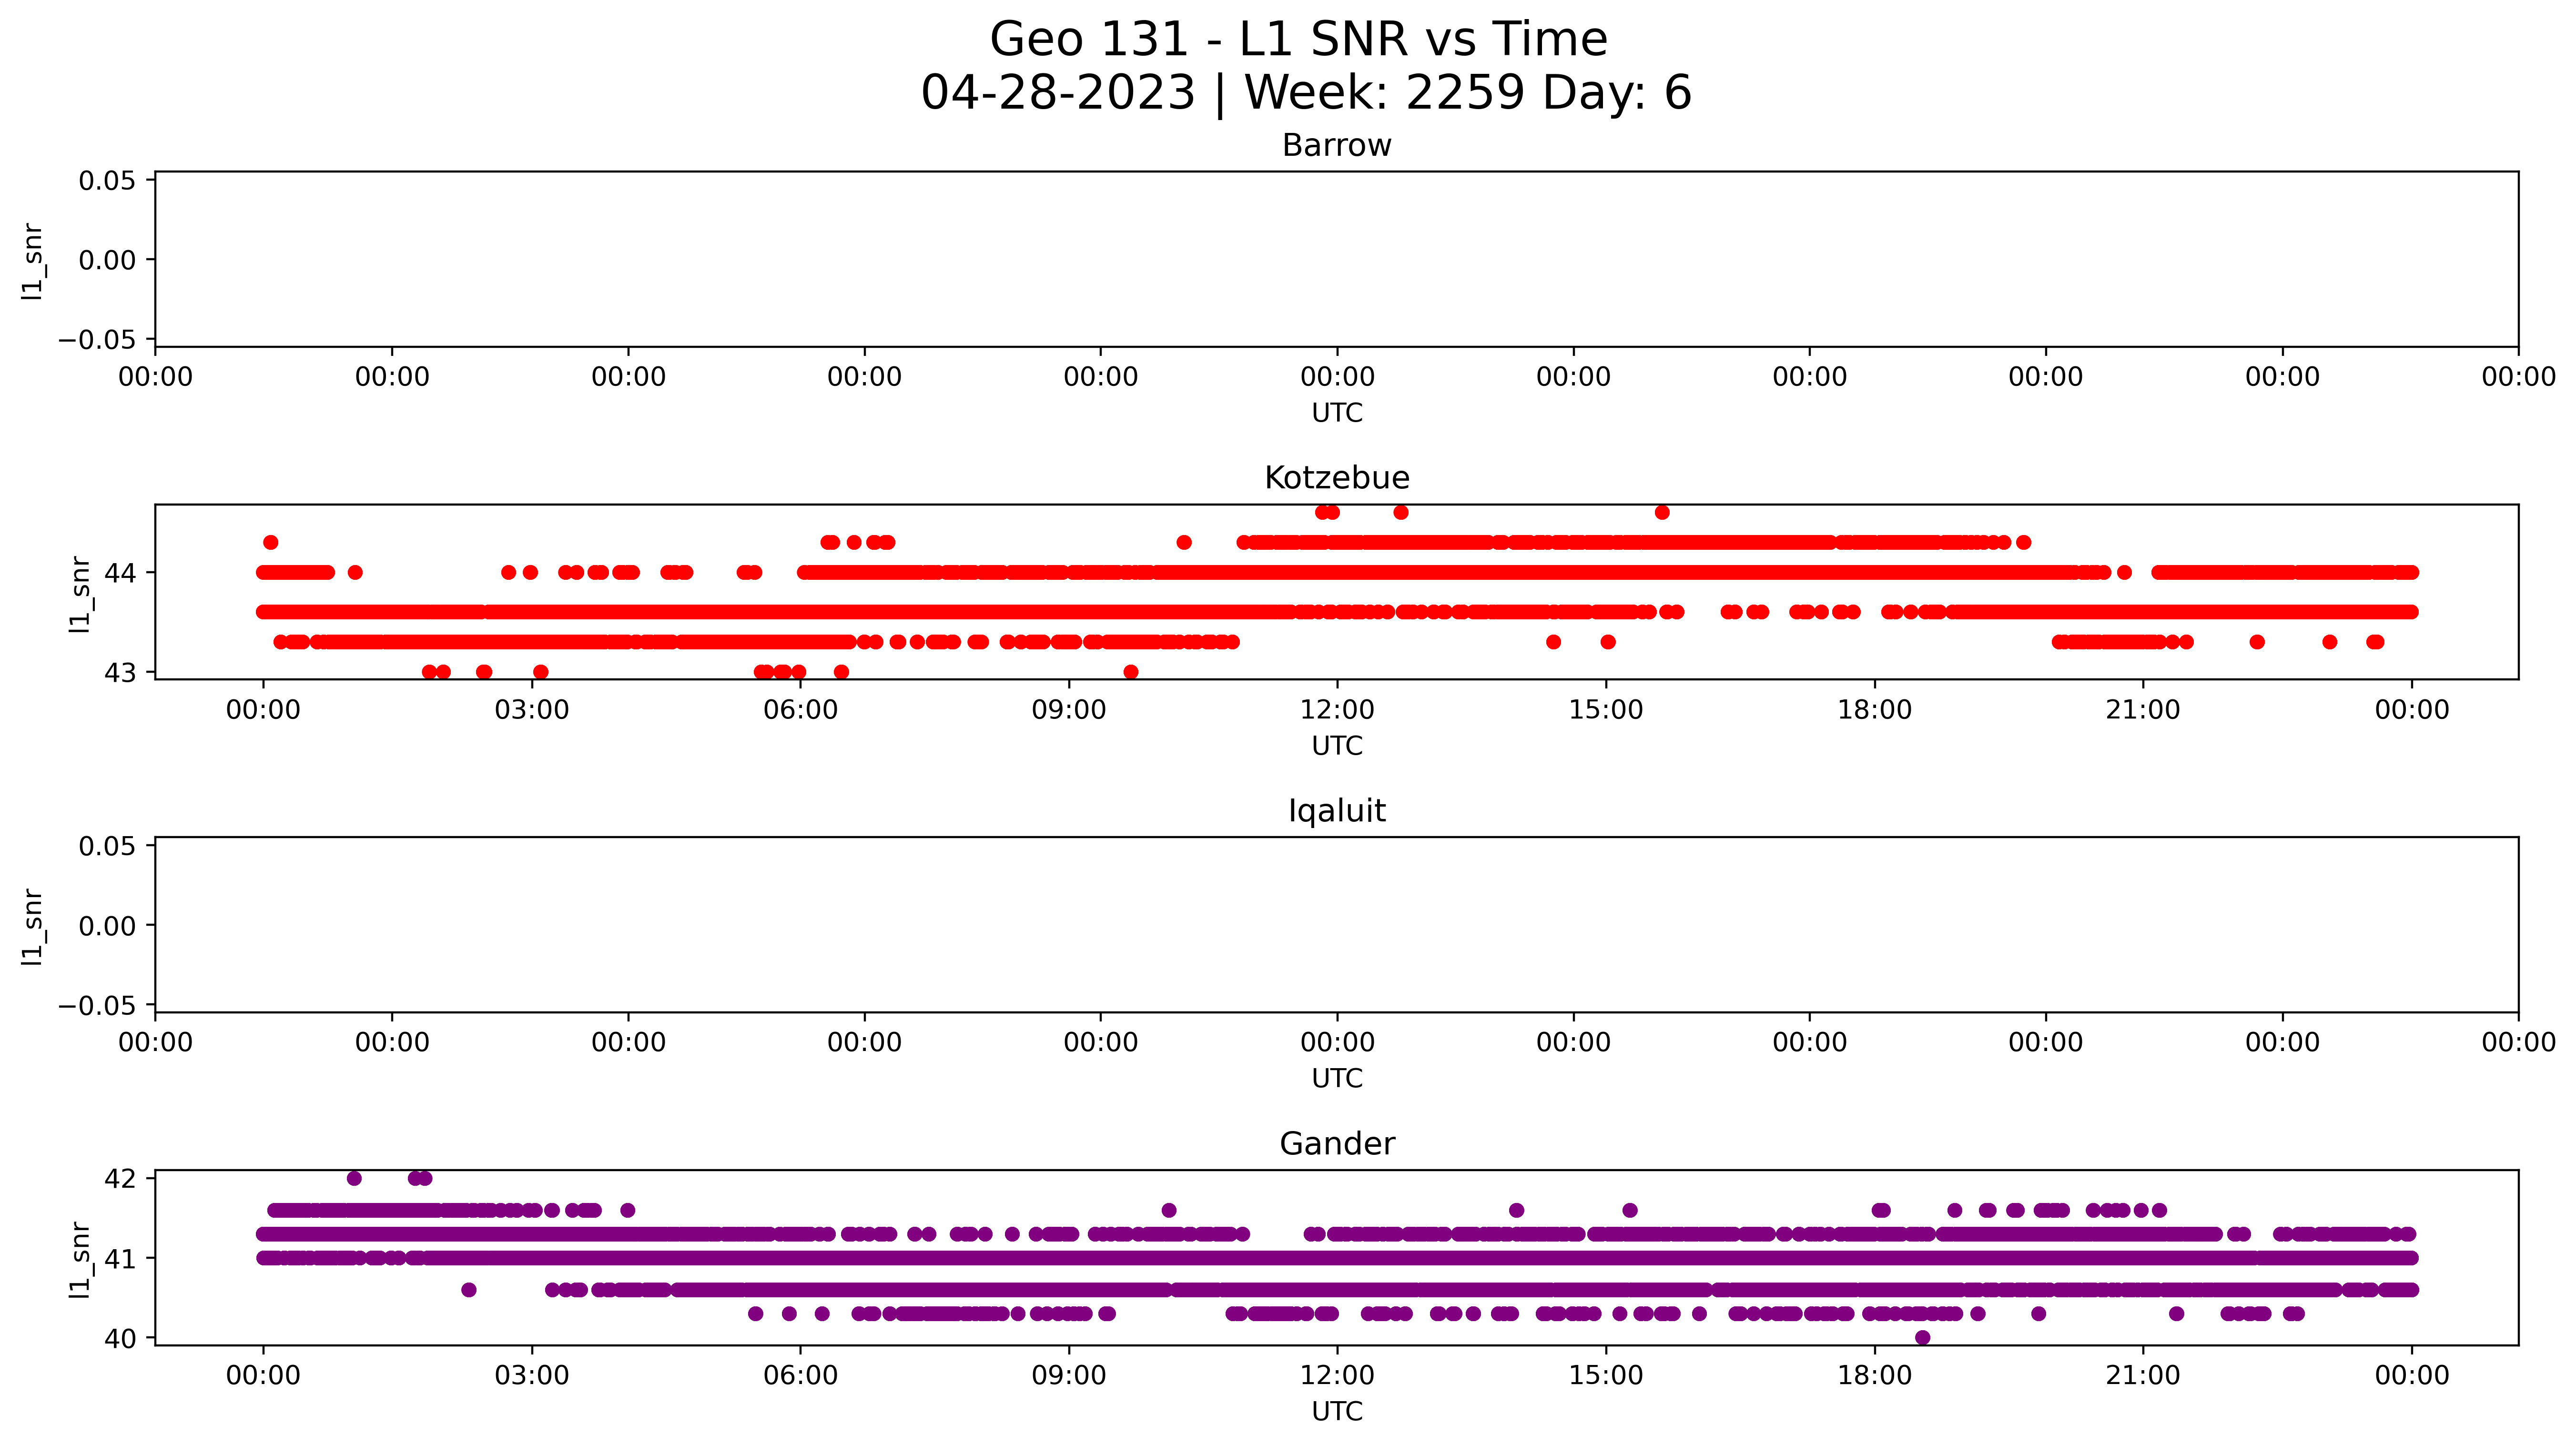Select the 'Barrow' subplot title

click(1336, 146)
